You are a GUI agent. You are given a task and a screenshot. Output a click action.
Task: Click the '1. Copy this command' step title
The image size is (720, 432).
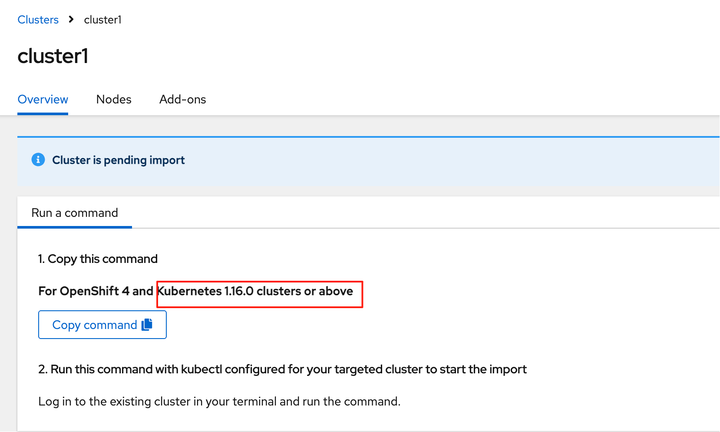(98, 259)
